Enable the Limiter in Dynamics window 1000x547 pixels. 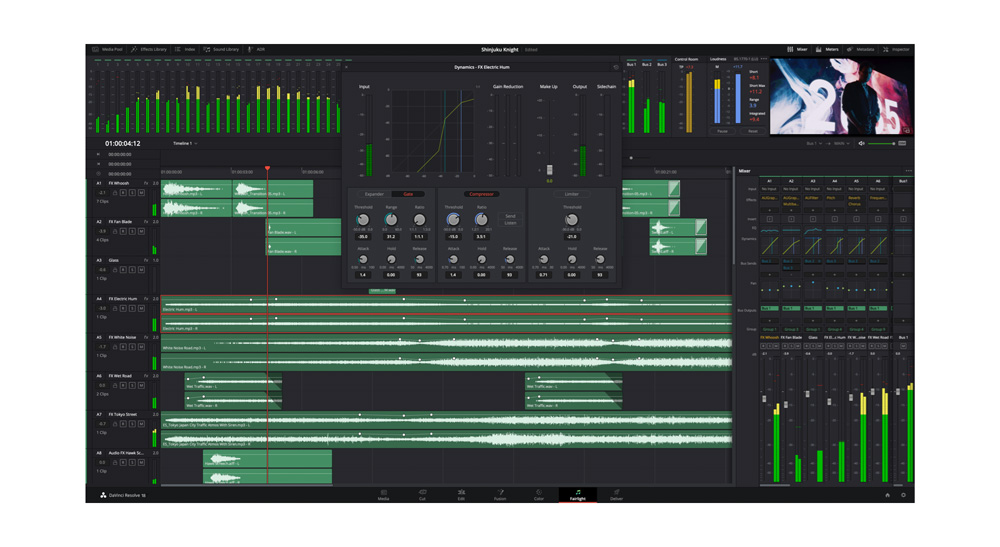click(571, 194)
